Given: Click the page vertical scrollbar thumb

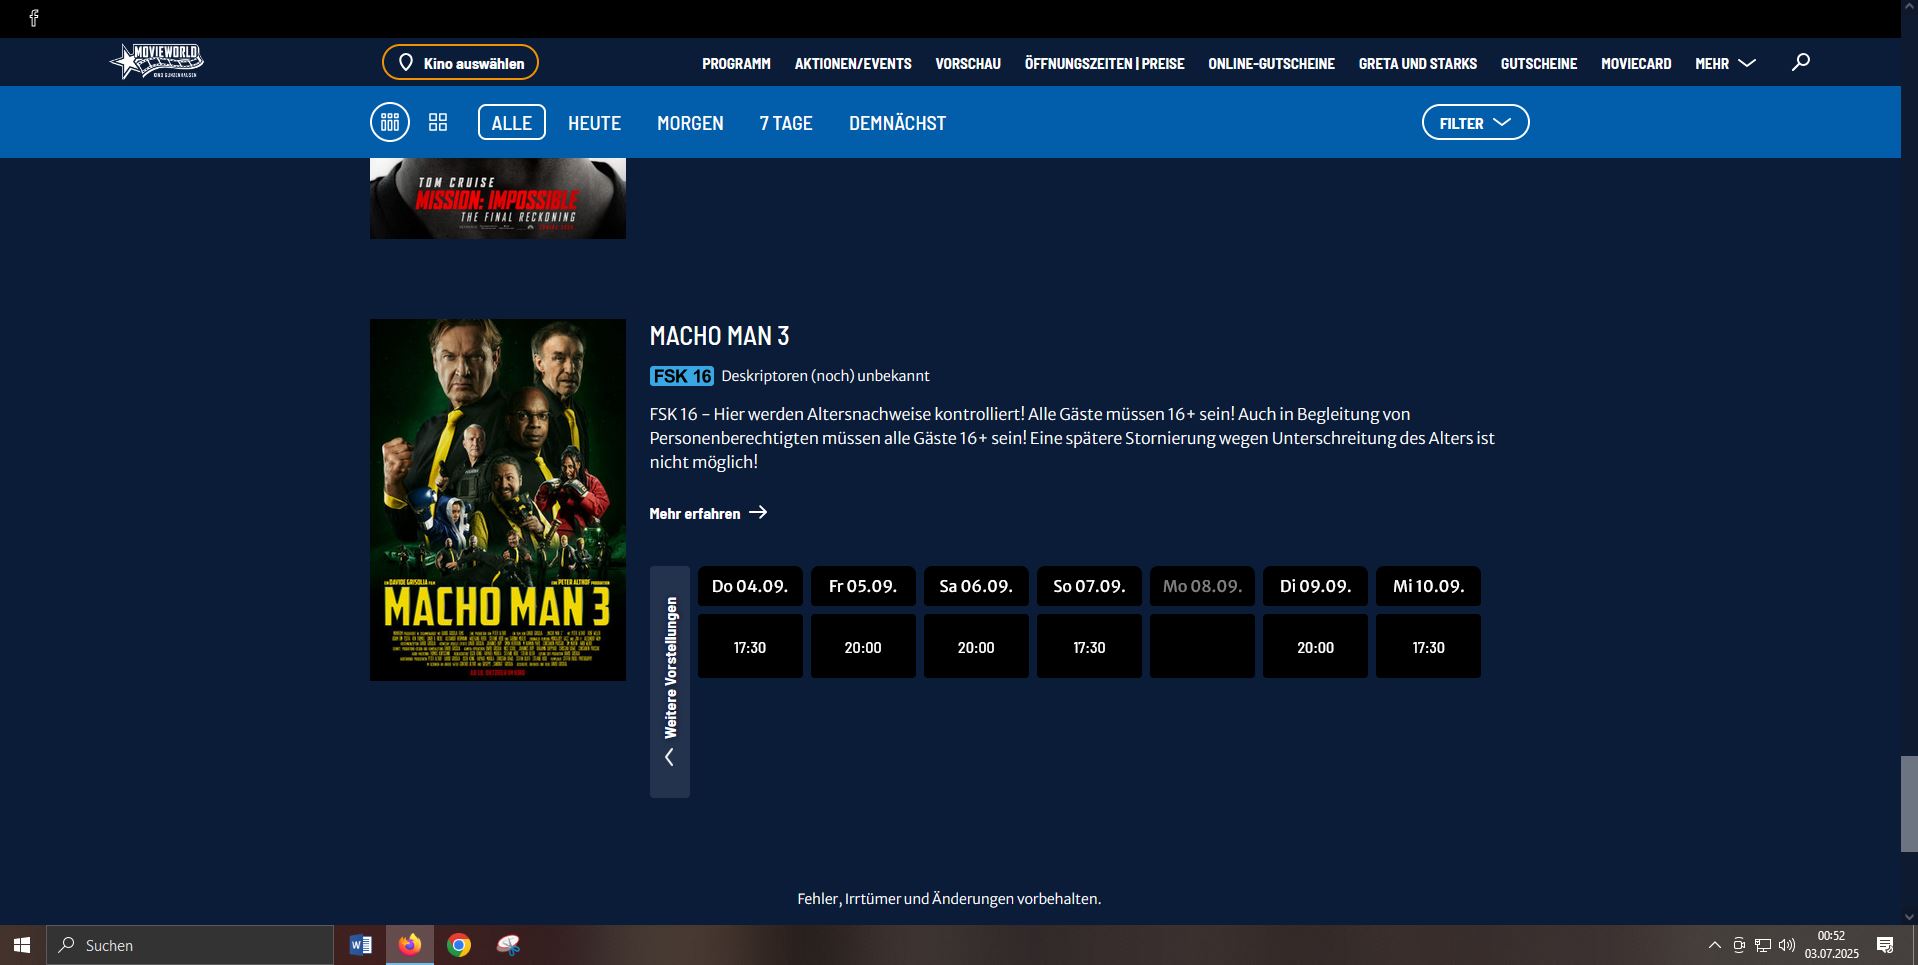Looking at the screenshot, I should [1909, 804].
